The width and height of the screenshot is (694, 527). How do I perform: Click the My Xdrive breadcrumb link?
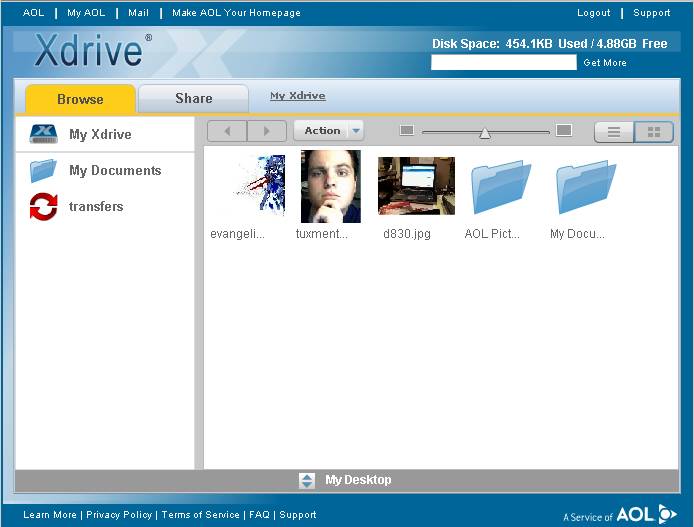pos(297,96)
